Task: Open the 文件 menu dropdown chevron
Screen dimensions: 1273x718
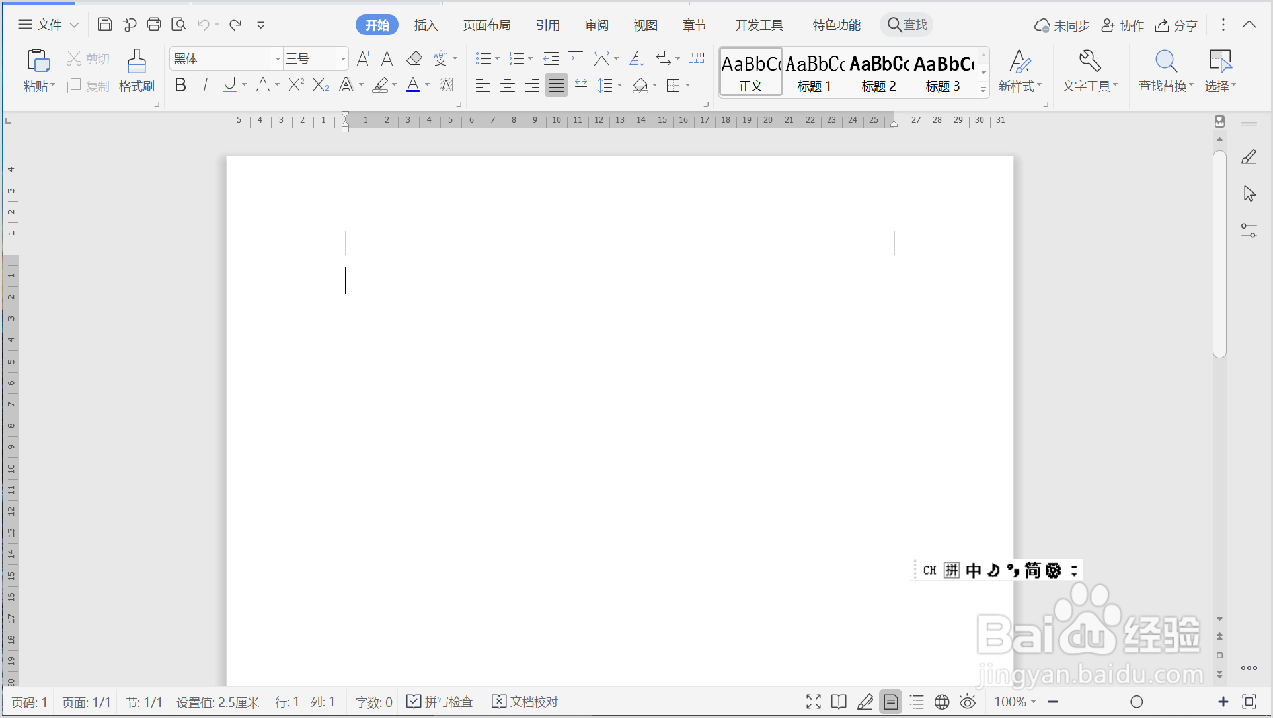Action: (74, 25)
